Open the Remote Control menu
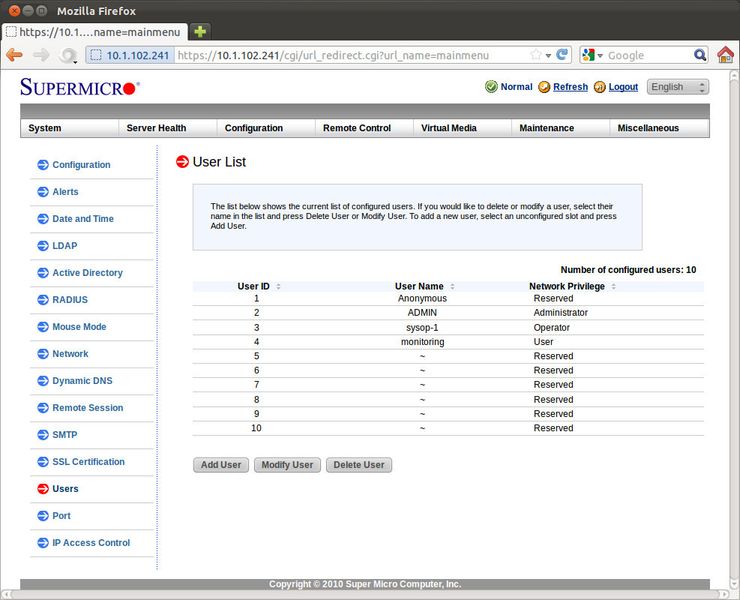This screenshot has height=600, width=740. tap(364, 128)
